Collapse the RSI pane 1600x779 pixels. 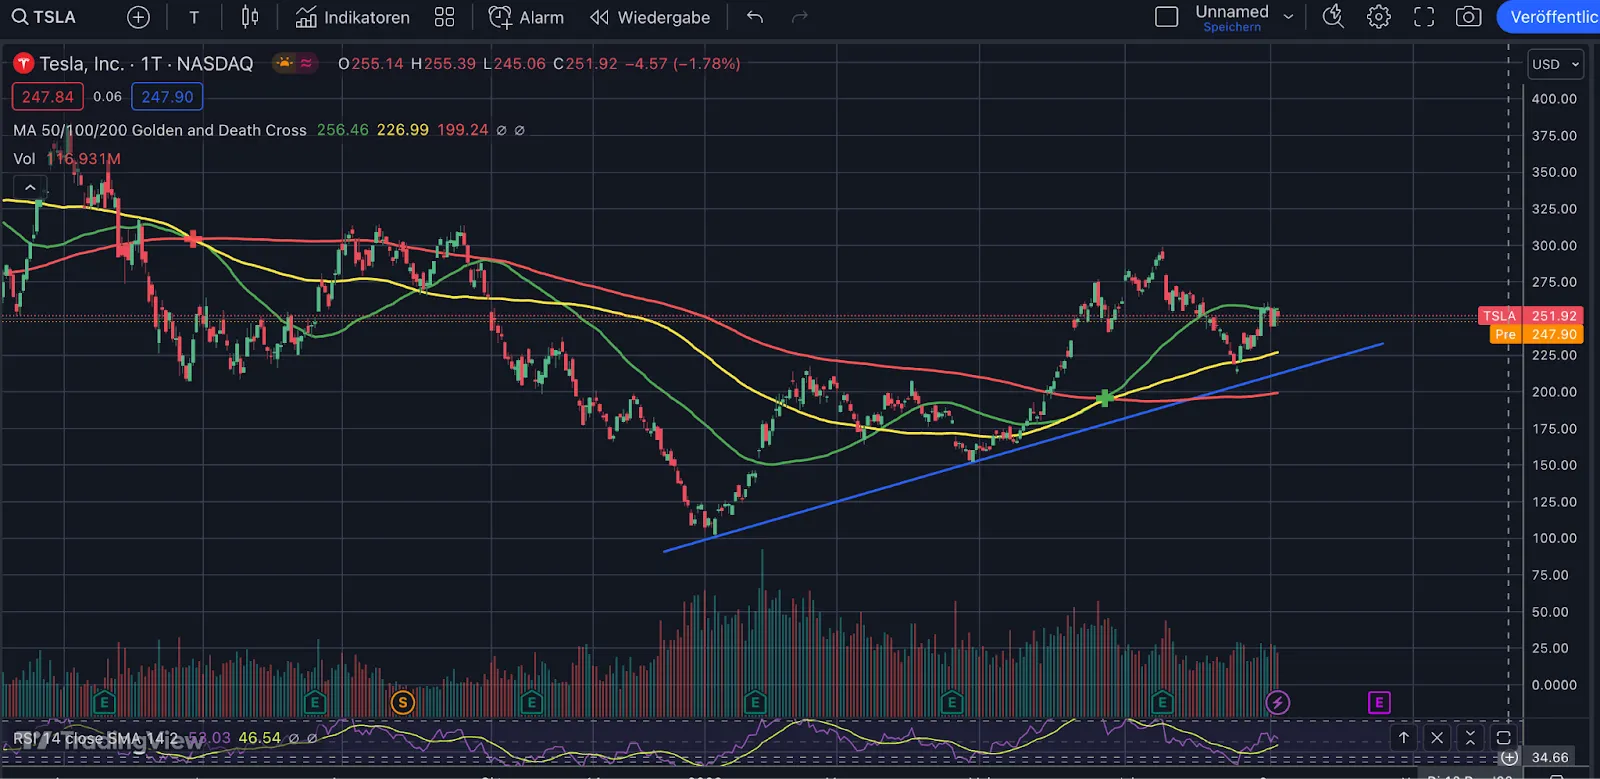tap(1470, 738)
